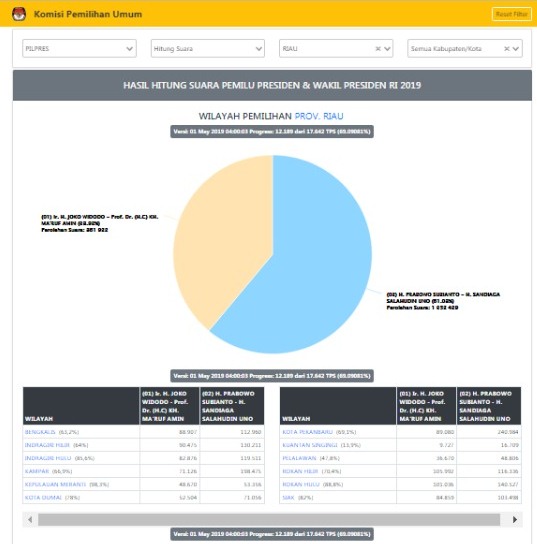Click the KPU logo icon in header
The height and width of the screenshot is (544, 537).
pyautogui.click(x=19, y=14)
